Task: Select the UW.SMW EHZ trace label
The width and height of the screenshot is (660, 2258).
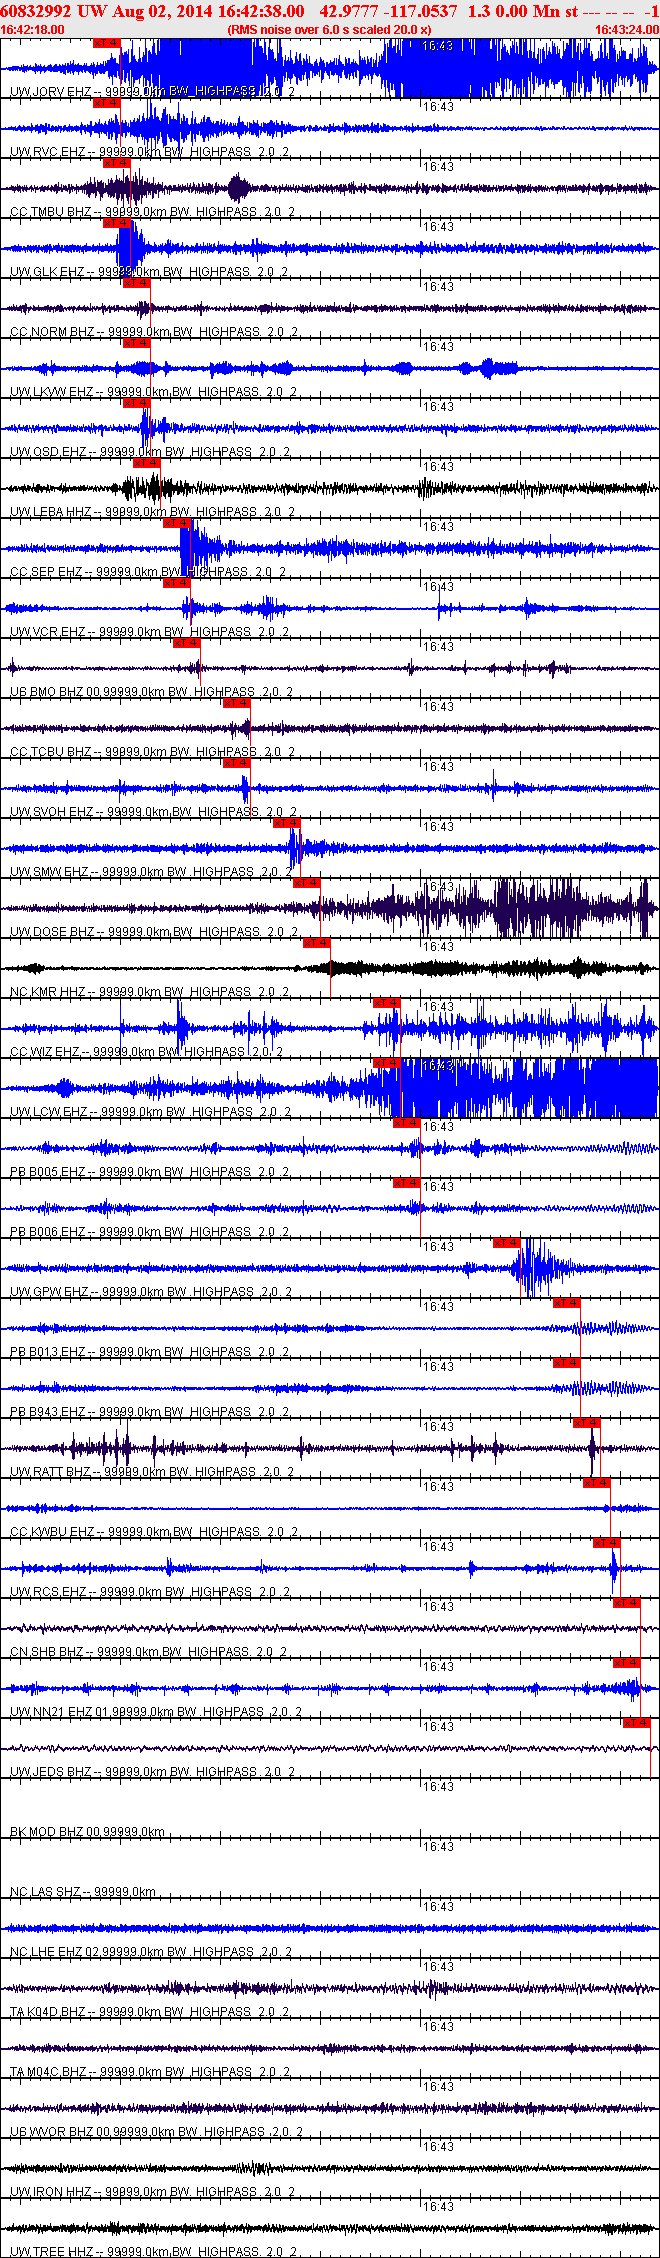Action: 150,871
